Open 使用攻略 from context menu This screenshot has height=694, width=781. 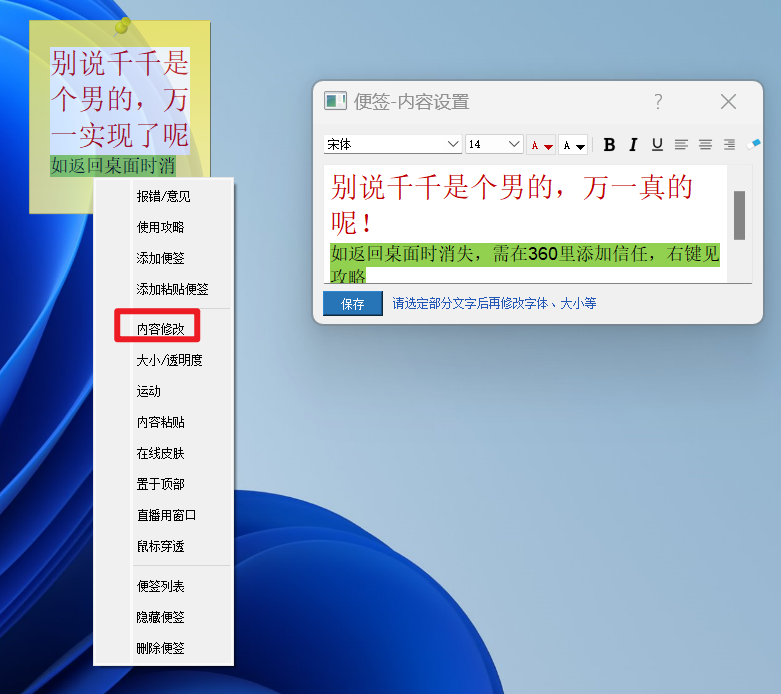pyautogui.click(x=160, y=227)
